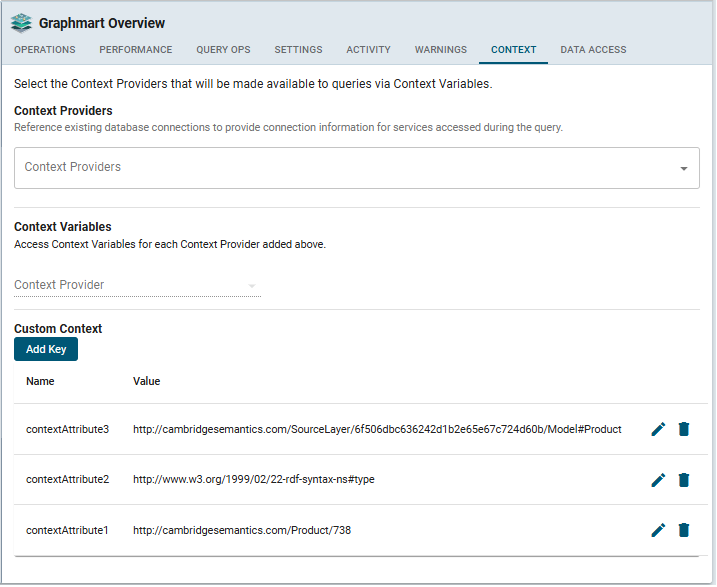Viewport: 717px width, 587px height.
Task: Open the Performance tab
Action: [x=136, y=50]
